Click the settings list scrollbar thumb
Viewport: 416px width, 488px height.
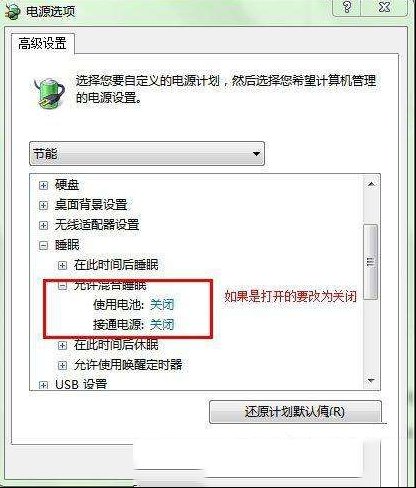[x=371, y=261]
